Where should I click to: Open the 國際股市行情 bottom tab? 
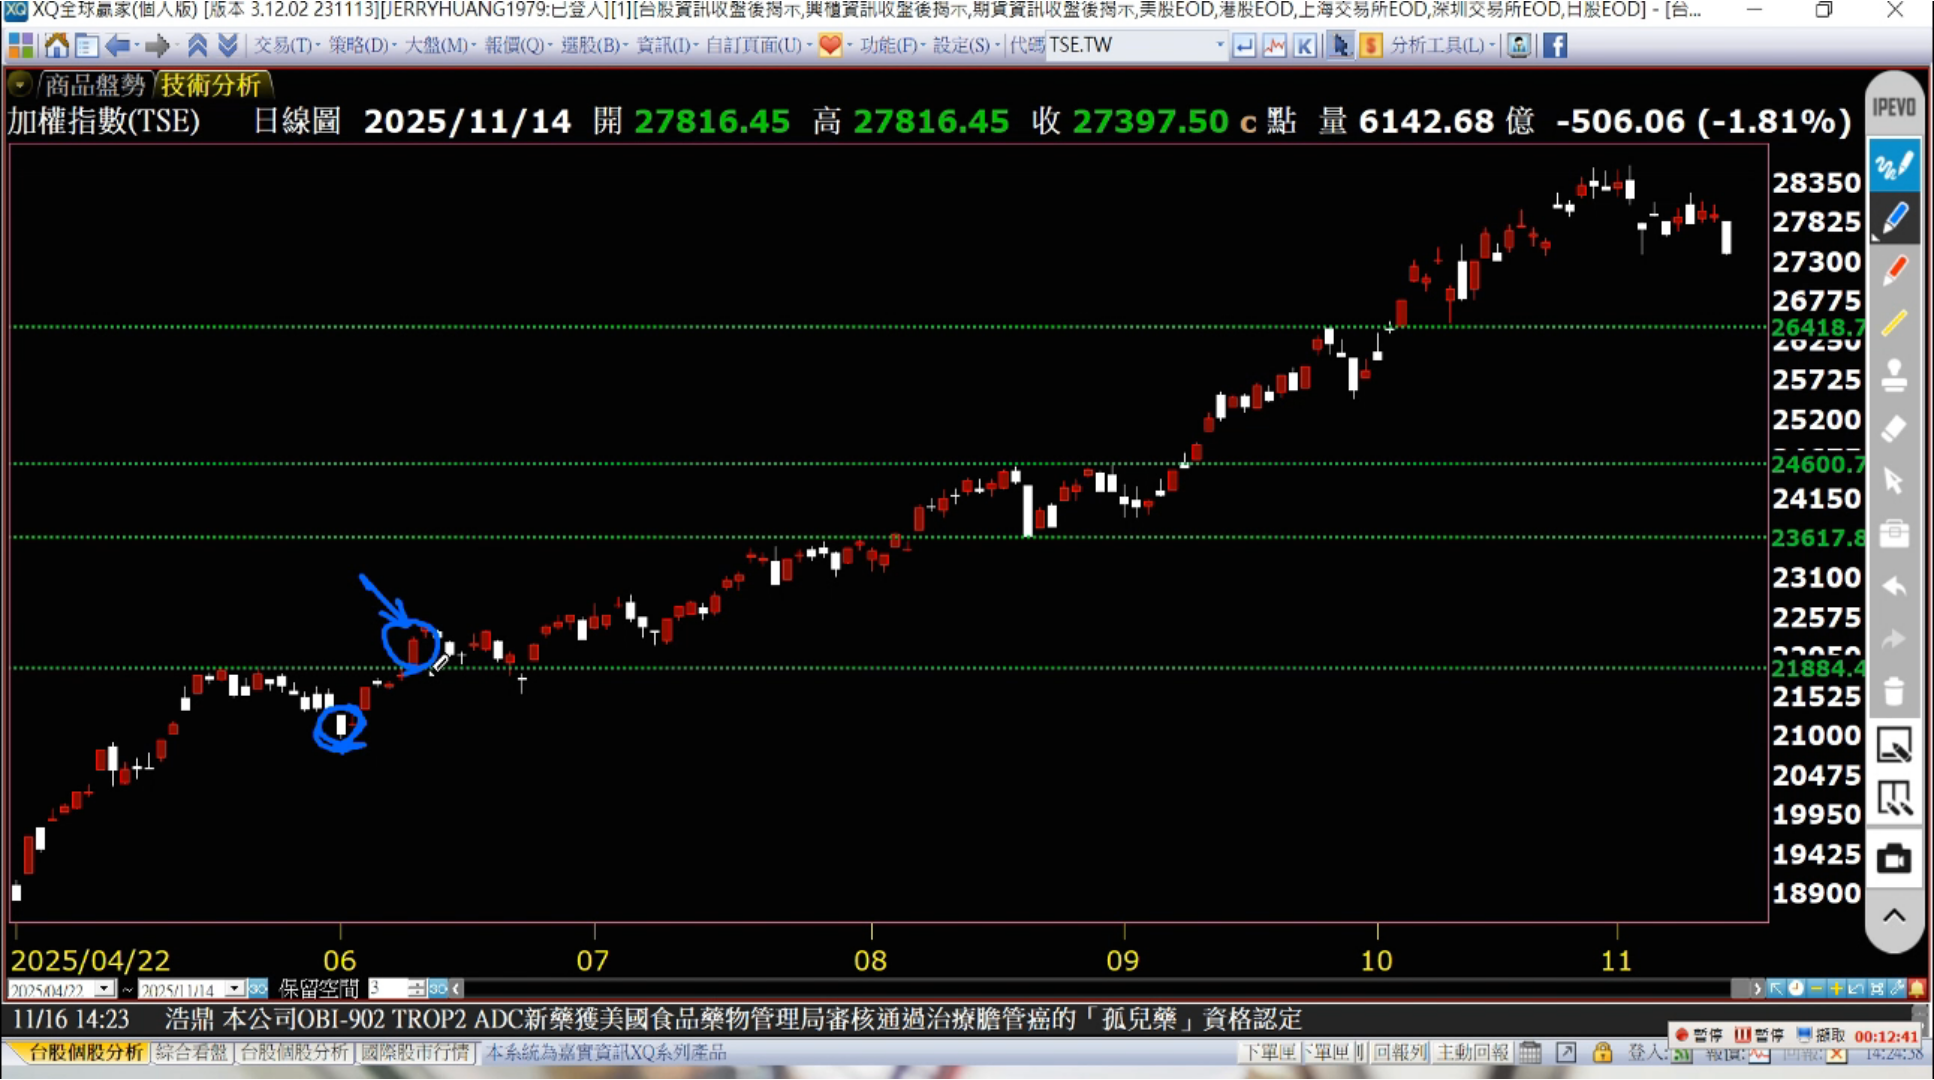(415, 1052)
